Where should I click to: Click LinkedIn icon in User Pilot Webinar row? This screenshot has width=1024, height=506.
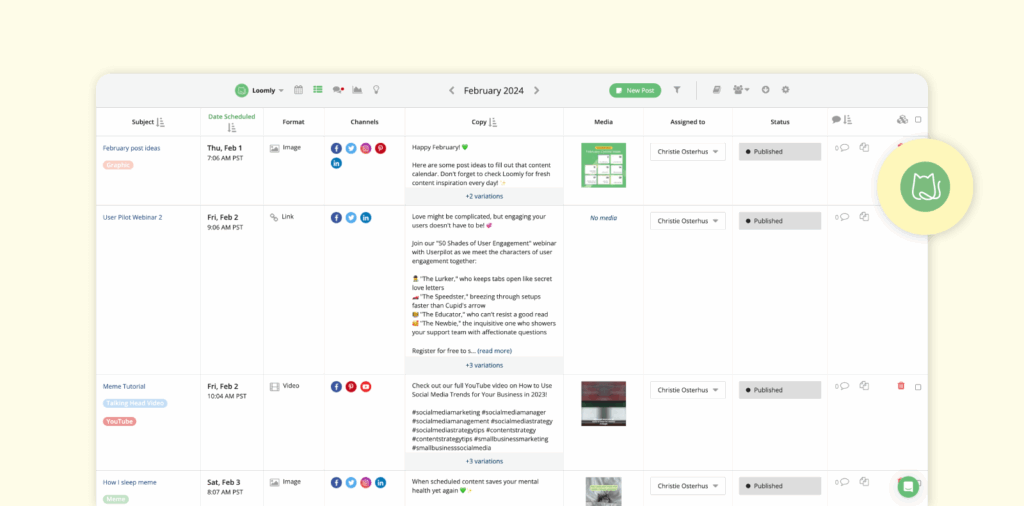pyautogui.click(x=366, y=217)
